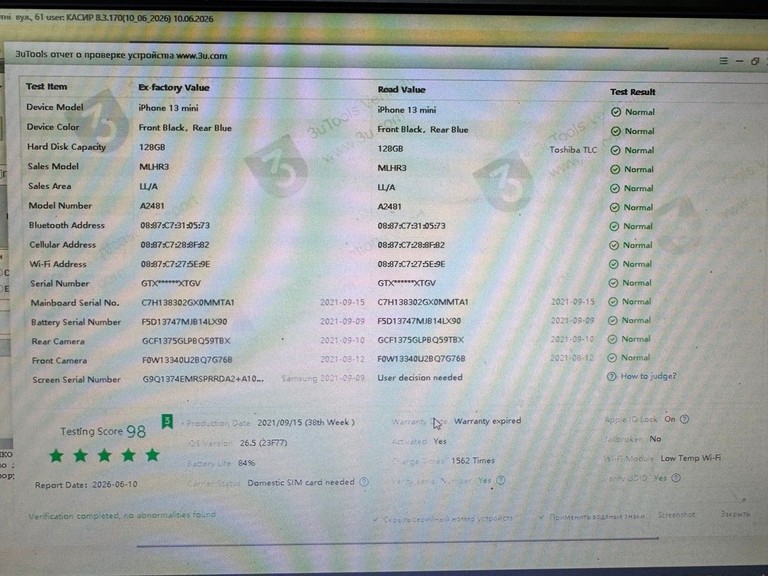768x576 pixels.
Task: Open help next to Verify UDID Yes
Action: [676, 478]
